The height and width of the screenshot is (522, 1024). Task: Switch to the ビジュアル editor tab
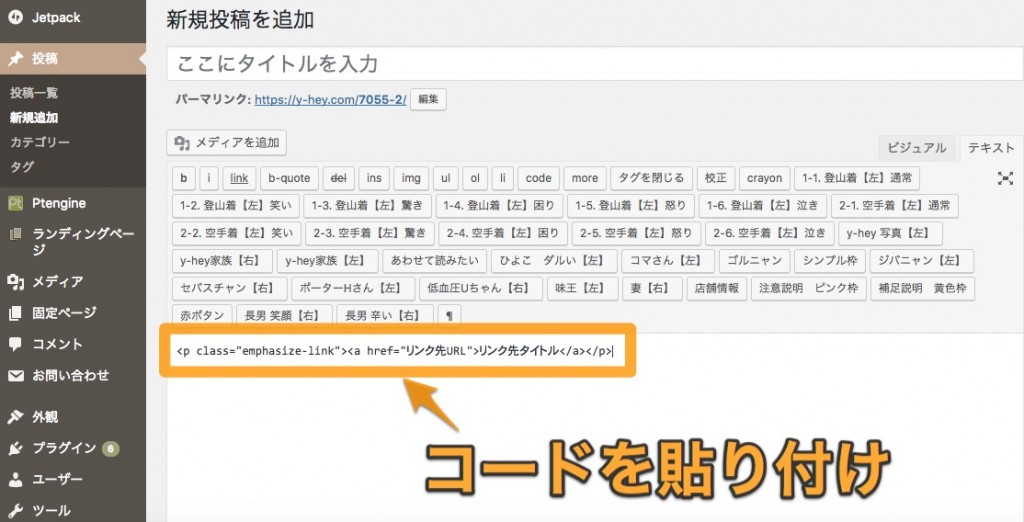pos(916,148)
